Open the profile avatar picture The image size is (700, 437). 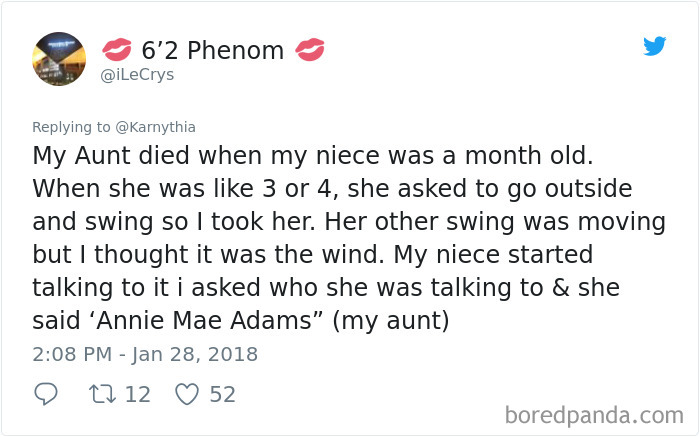(59, 58)
